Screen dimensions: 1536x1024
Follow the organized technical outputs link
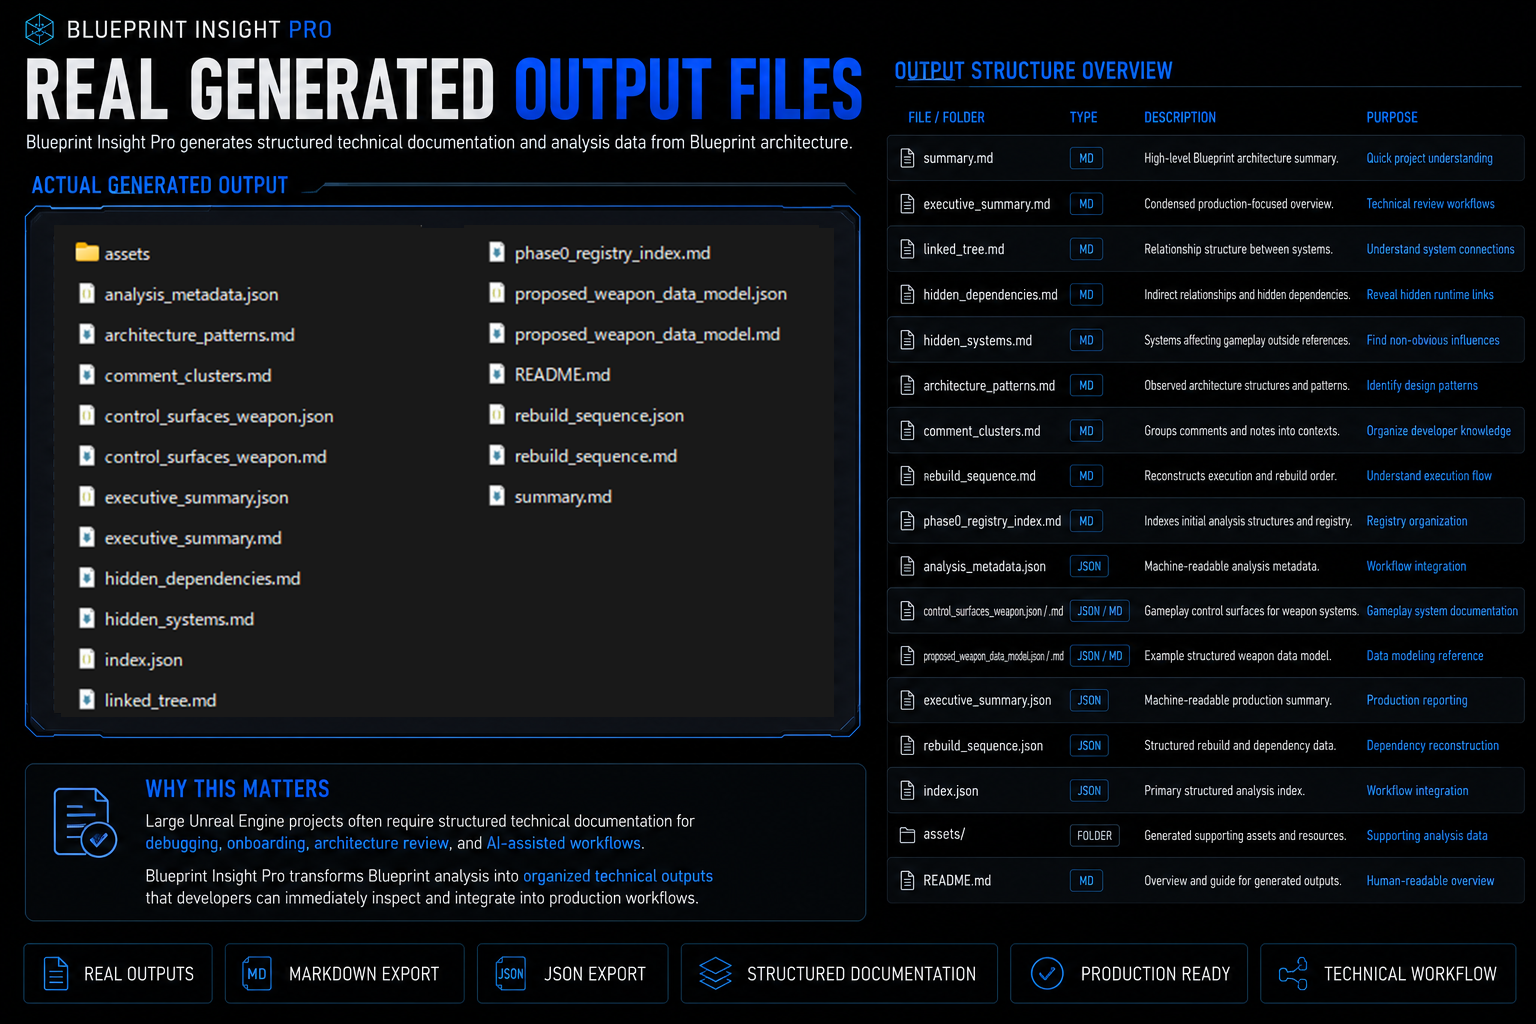tap(618, 876)
